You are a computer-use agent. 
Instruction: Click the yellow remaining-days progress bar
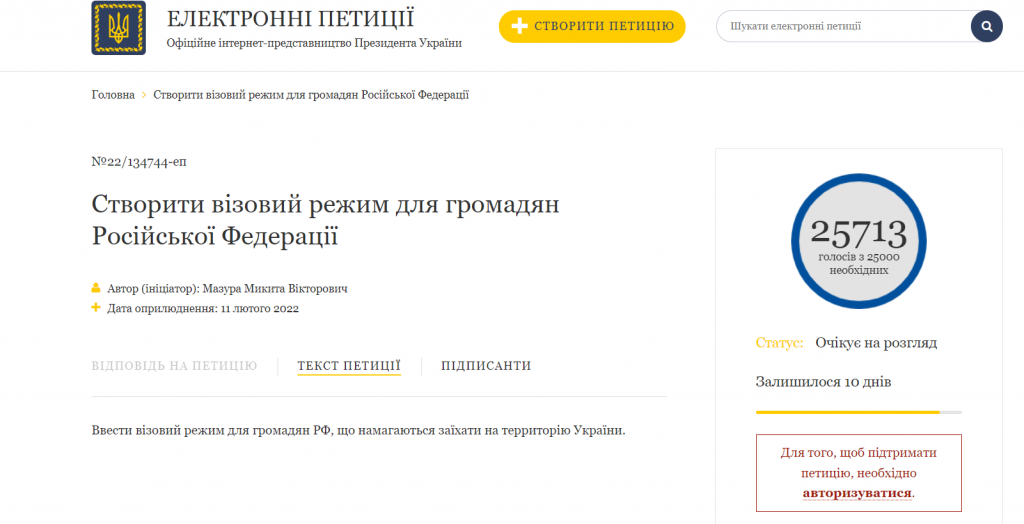click(x=847, y=412)
